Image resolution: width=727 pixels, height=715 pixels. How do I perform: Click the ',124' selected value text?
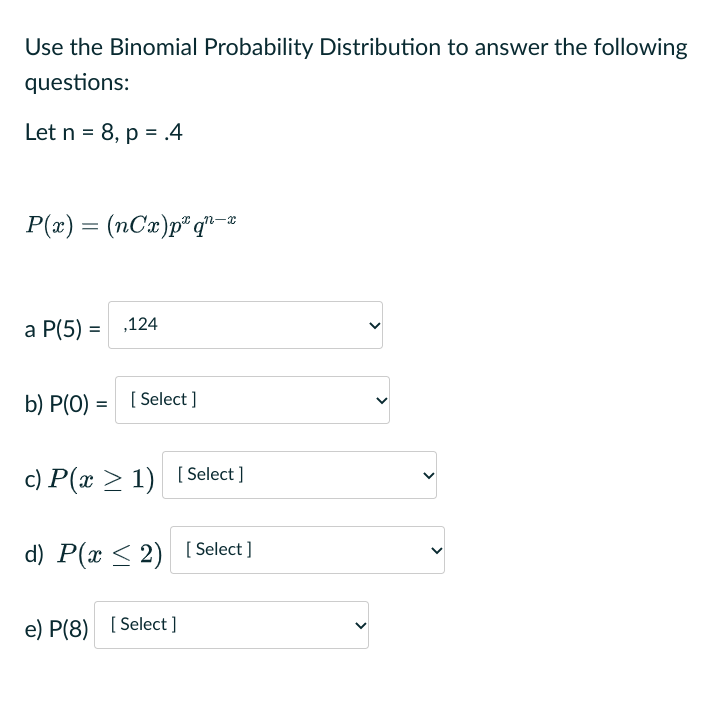coord(140,324)
